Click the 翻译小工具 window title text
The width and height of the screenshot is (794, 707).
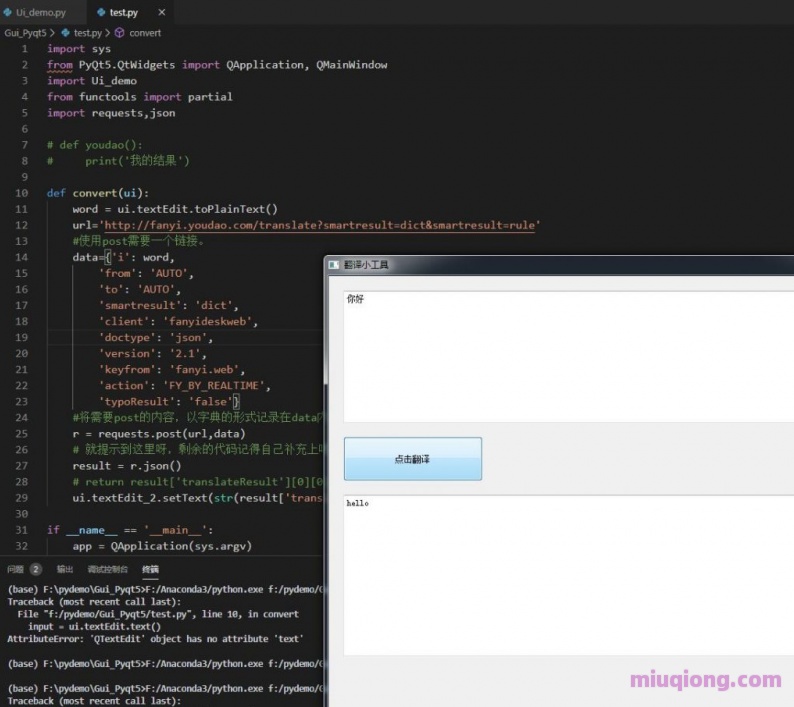point(366,265)
